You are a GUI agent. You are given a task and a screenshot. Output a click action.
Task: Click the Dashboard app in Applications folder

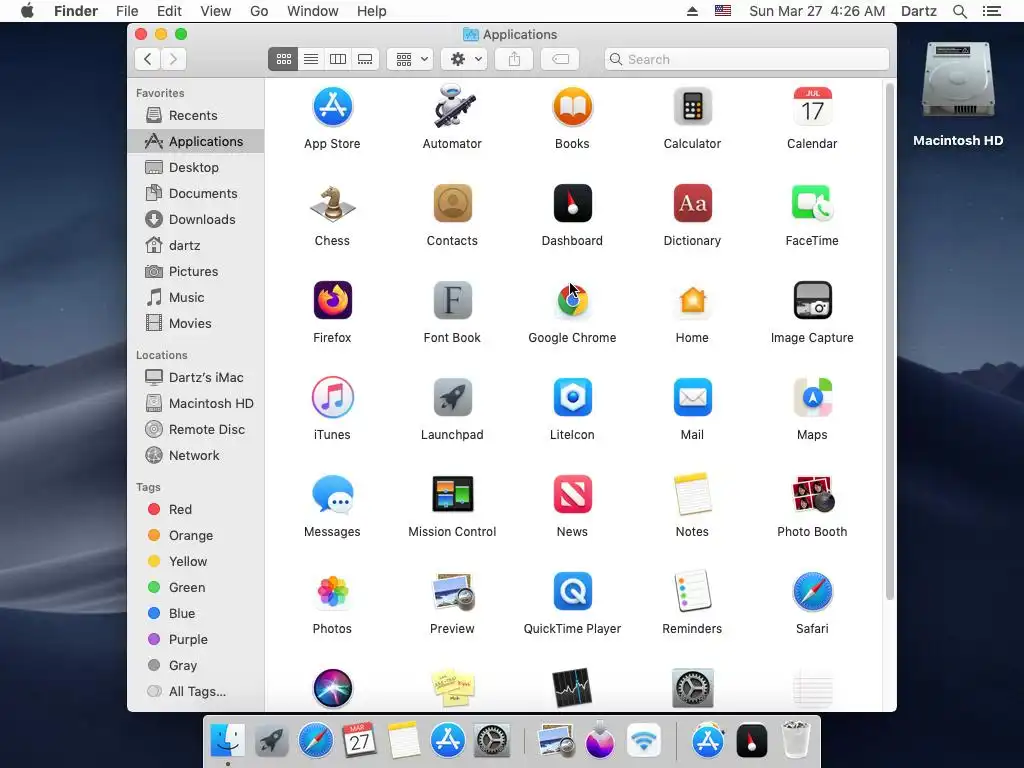[x=572, y=204]
